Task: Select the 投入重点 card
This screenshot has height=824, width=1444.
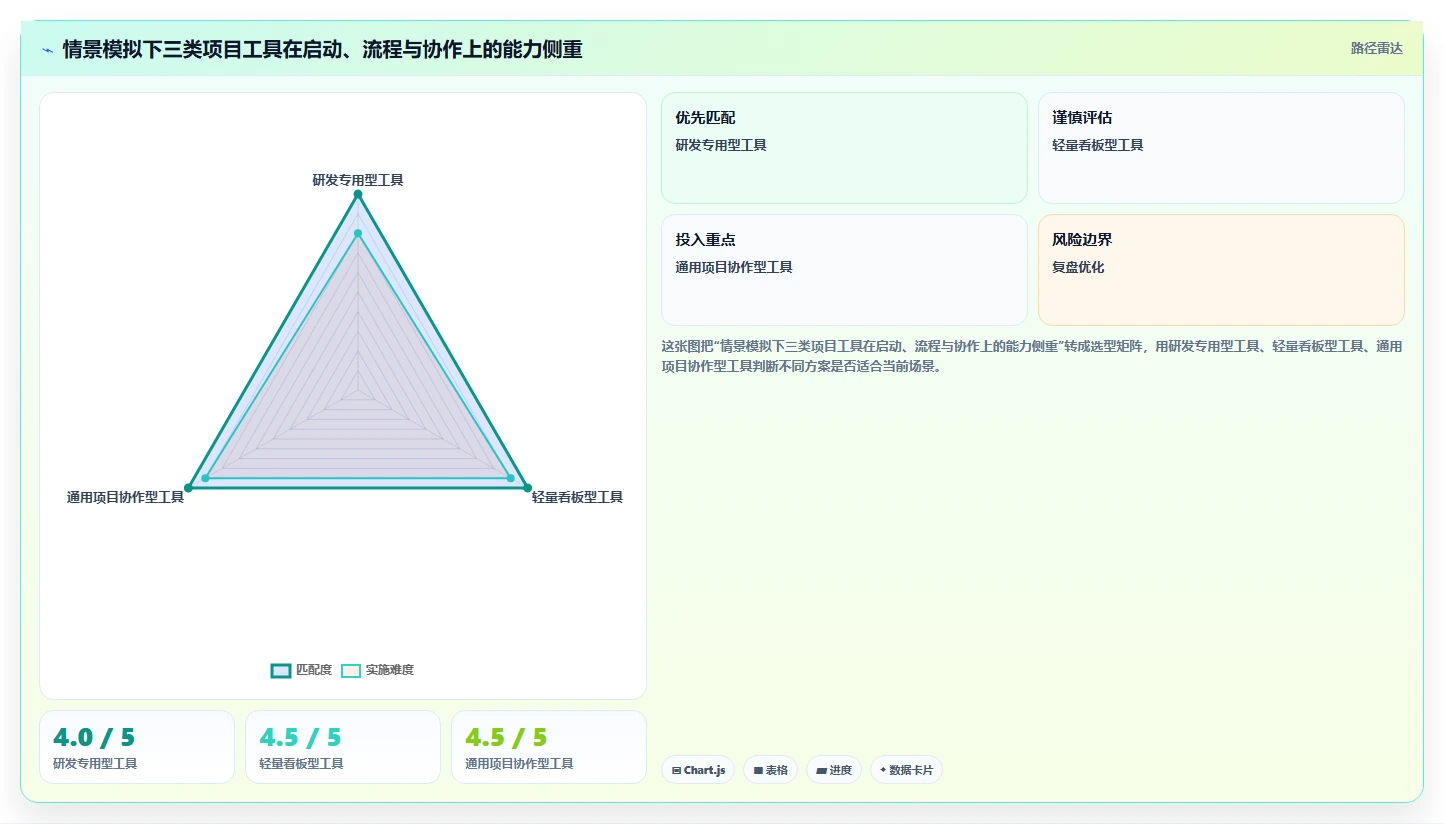Action: click(844, 270)
